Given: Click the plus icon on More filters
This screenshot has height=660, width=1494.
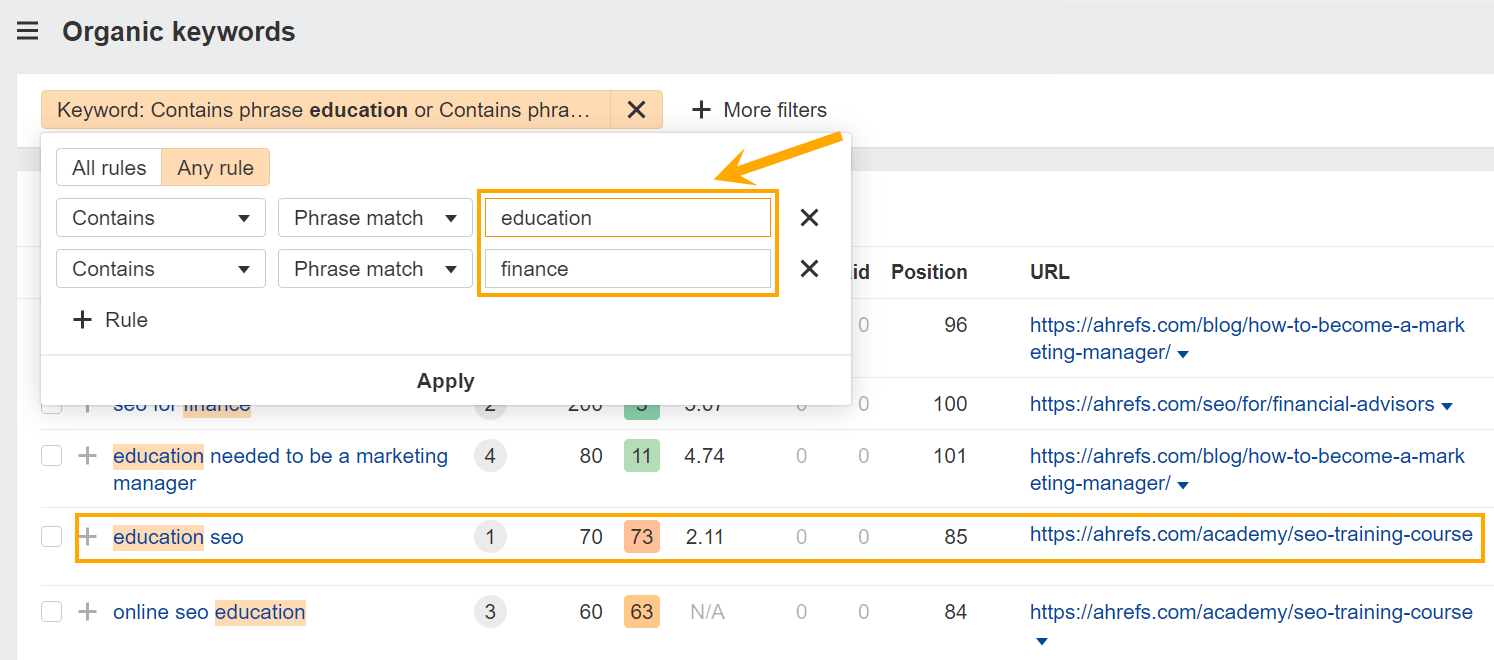Looking at the screenshot, I should 703,110.
